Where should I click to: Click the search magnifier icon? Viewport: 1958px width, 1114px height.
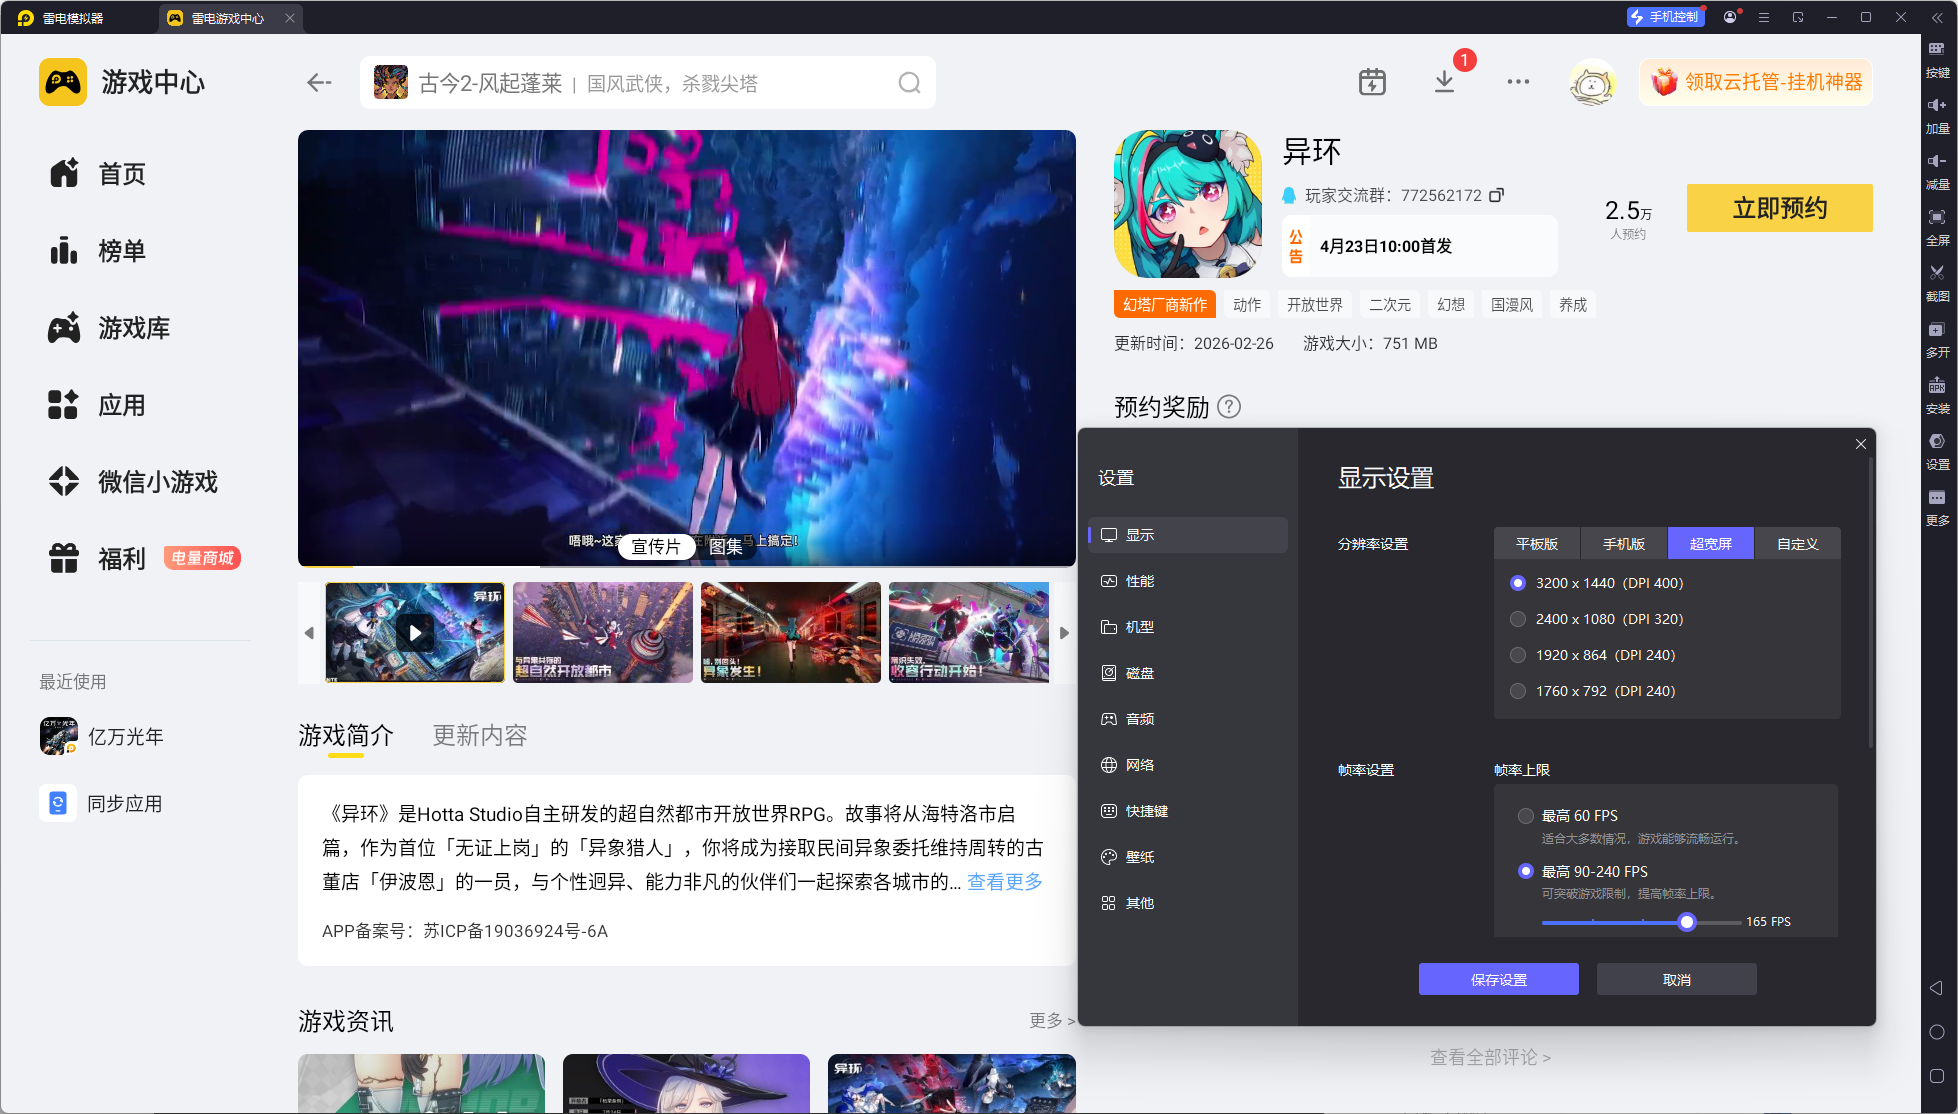pyautogui.click(x=909, y=83)
